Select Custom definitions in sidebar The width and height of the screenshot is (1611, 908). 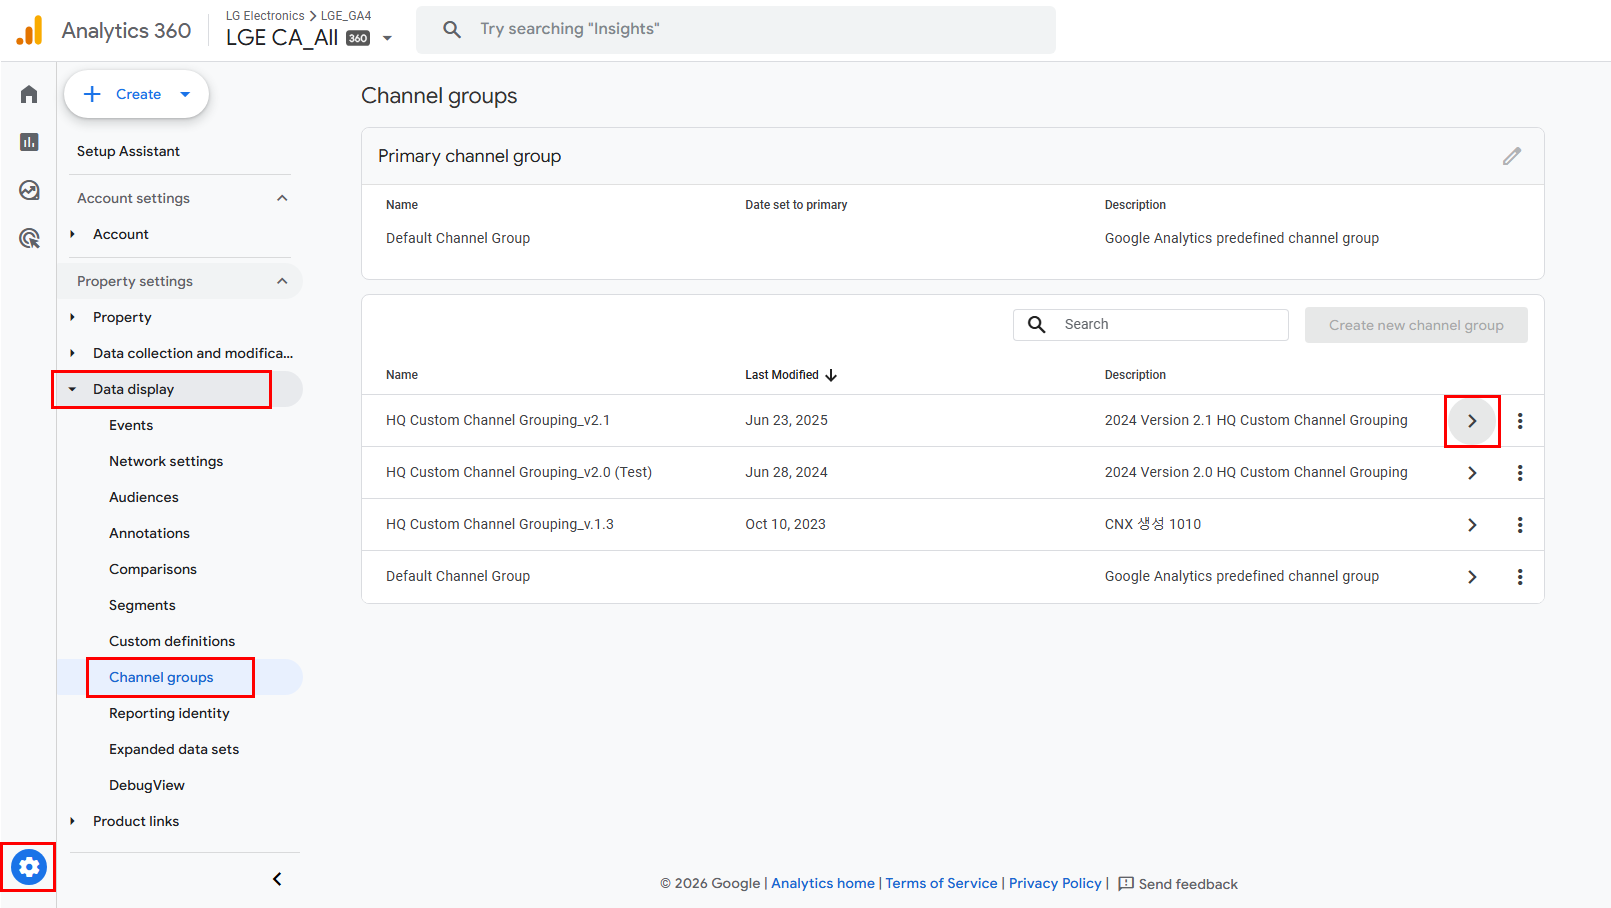172,641
